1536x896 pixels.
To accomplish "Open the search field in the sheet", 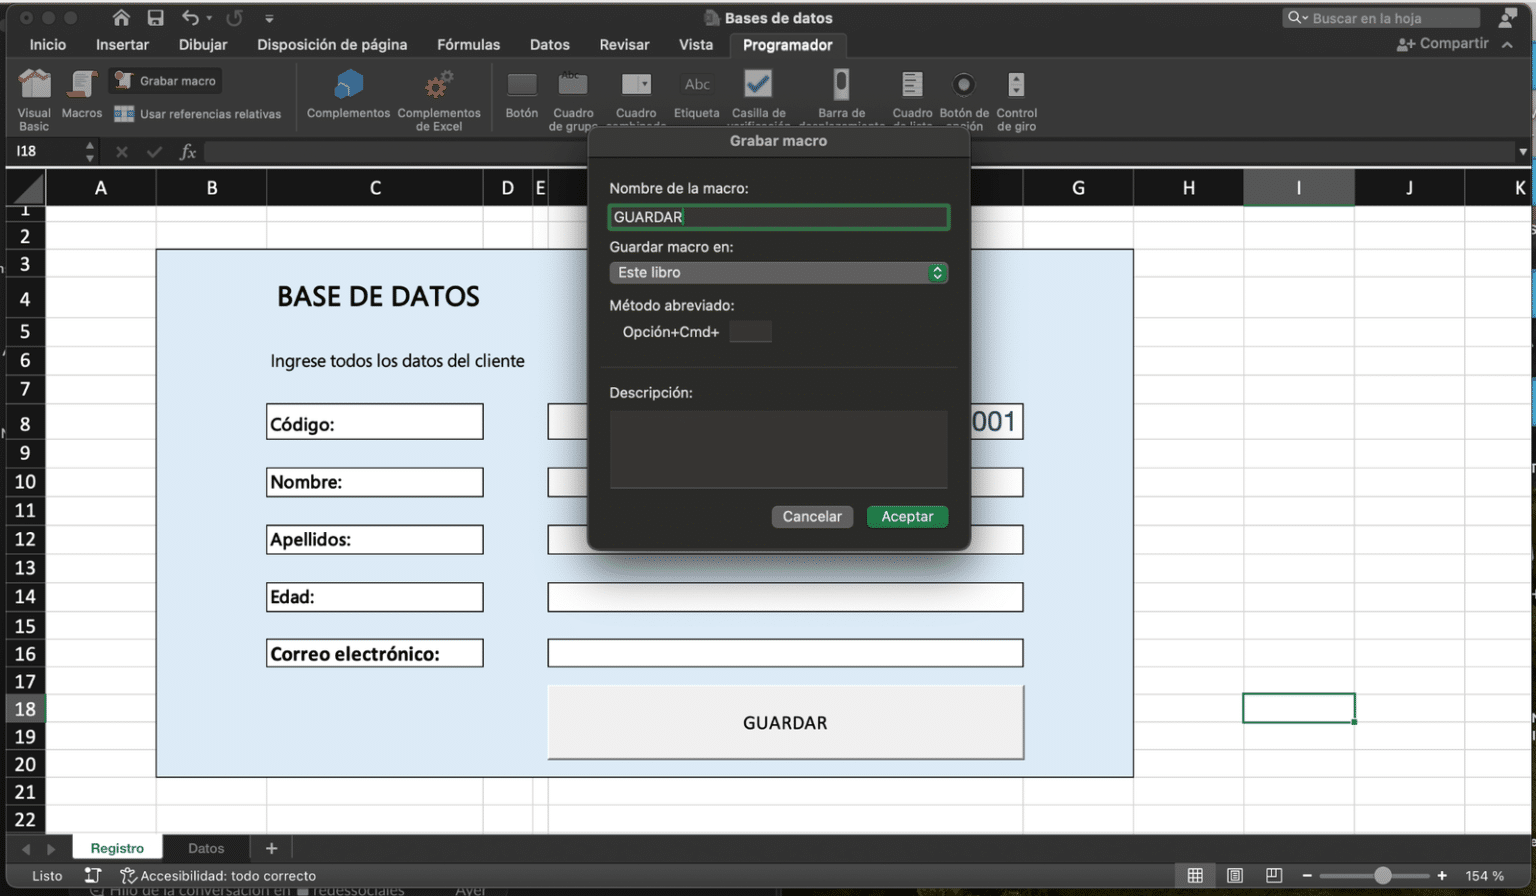I will click(x=1380, y=17).
